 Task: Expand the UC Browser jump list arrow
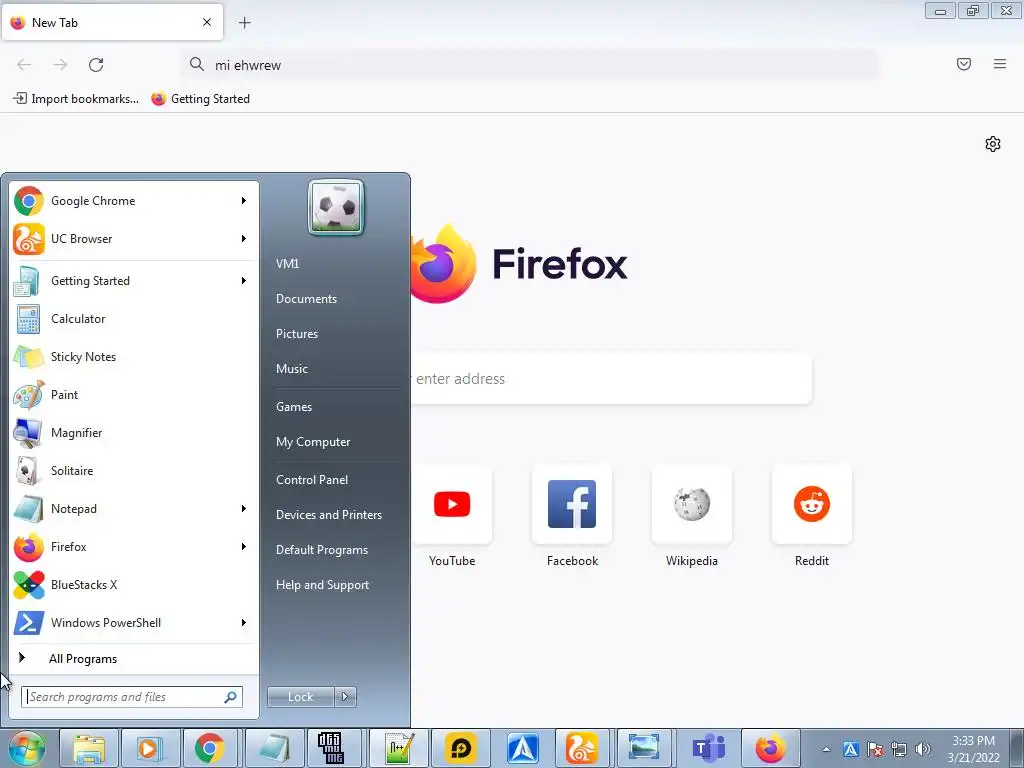[x=244, y=238]
